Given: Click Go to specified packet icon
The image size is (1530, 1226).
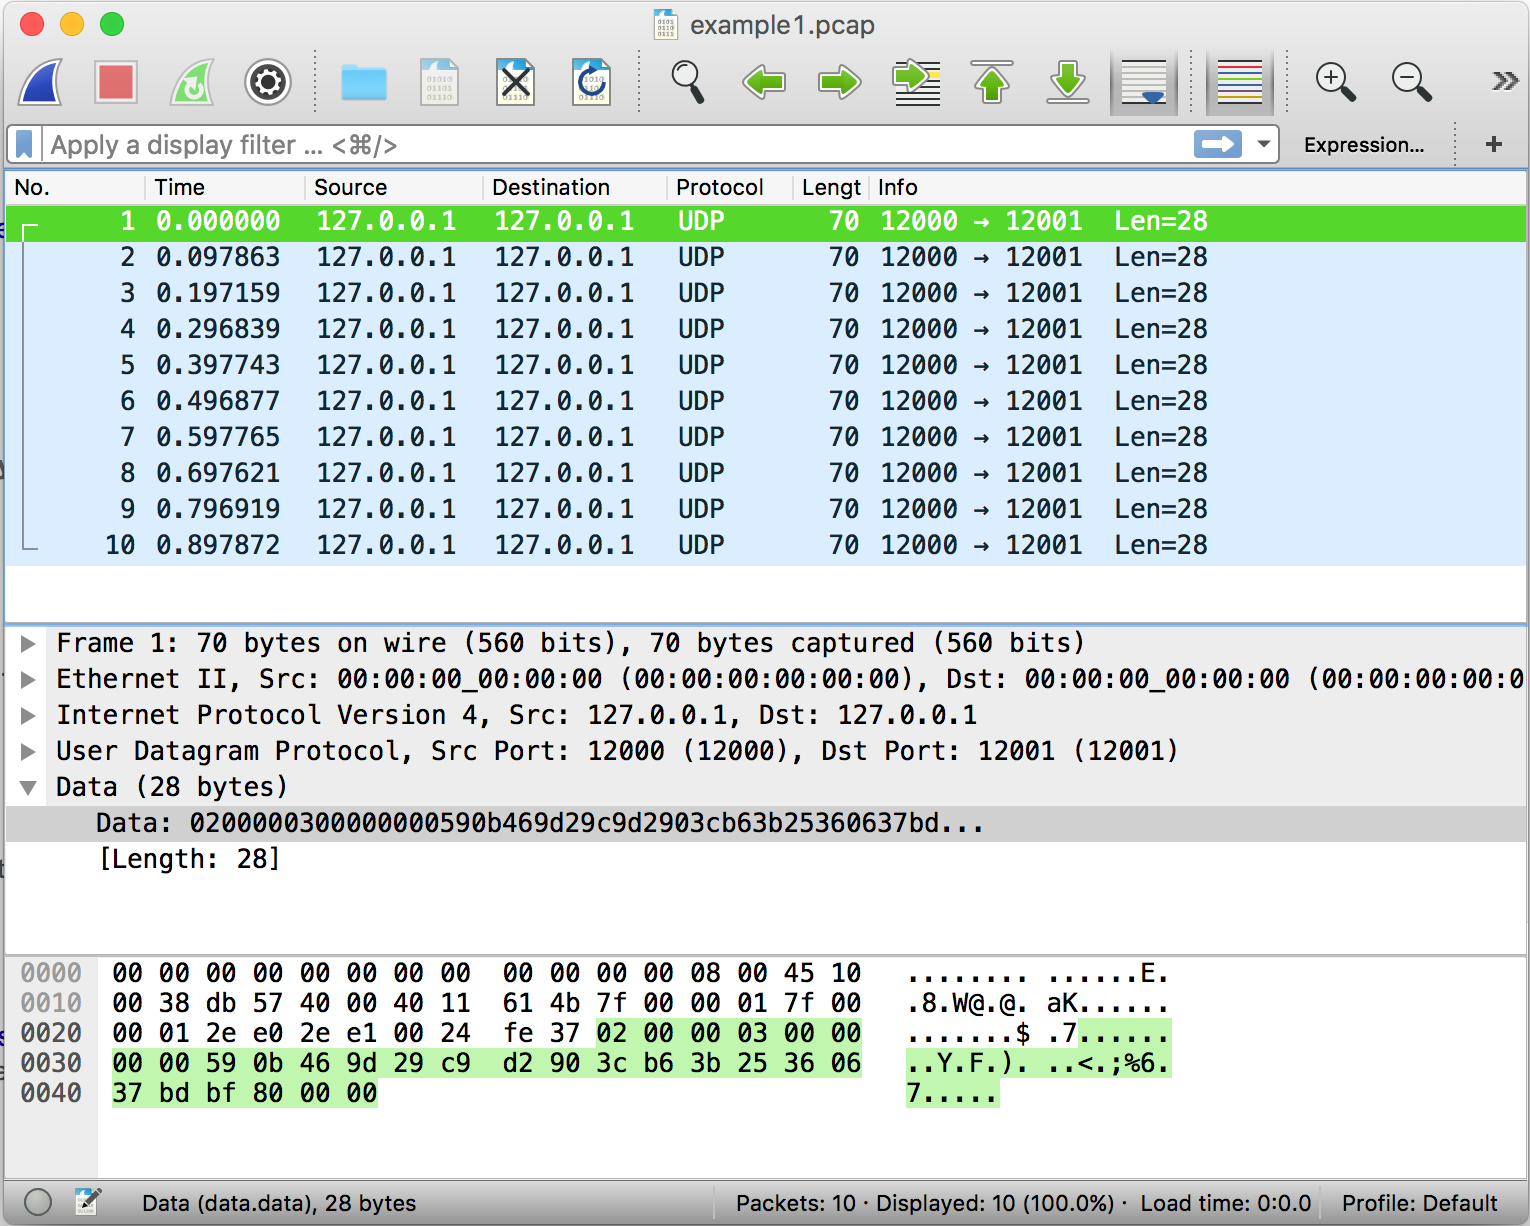Looking at the screenshot, I should click(916, 82).
